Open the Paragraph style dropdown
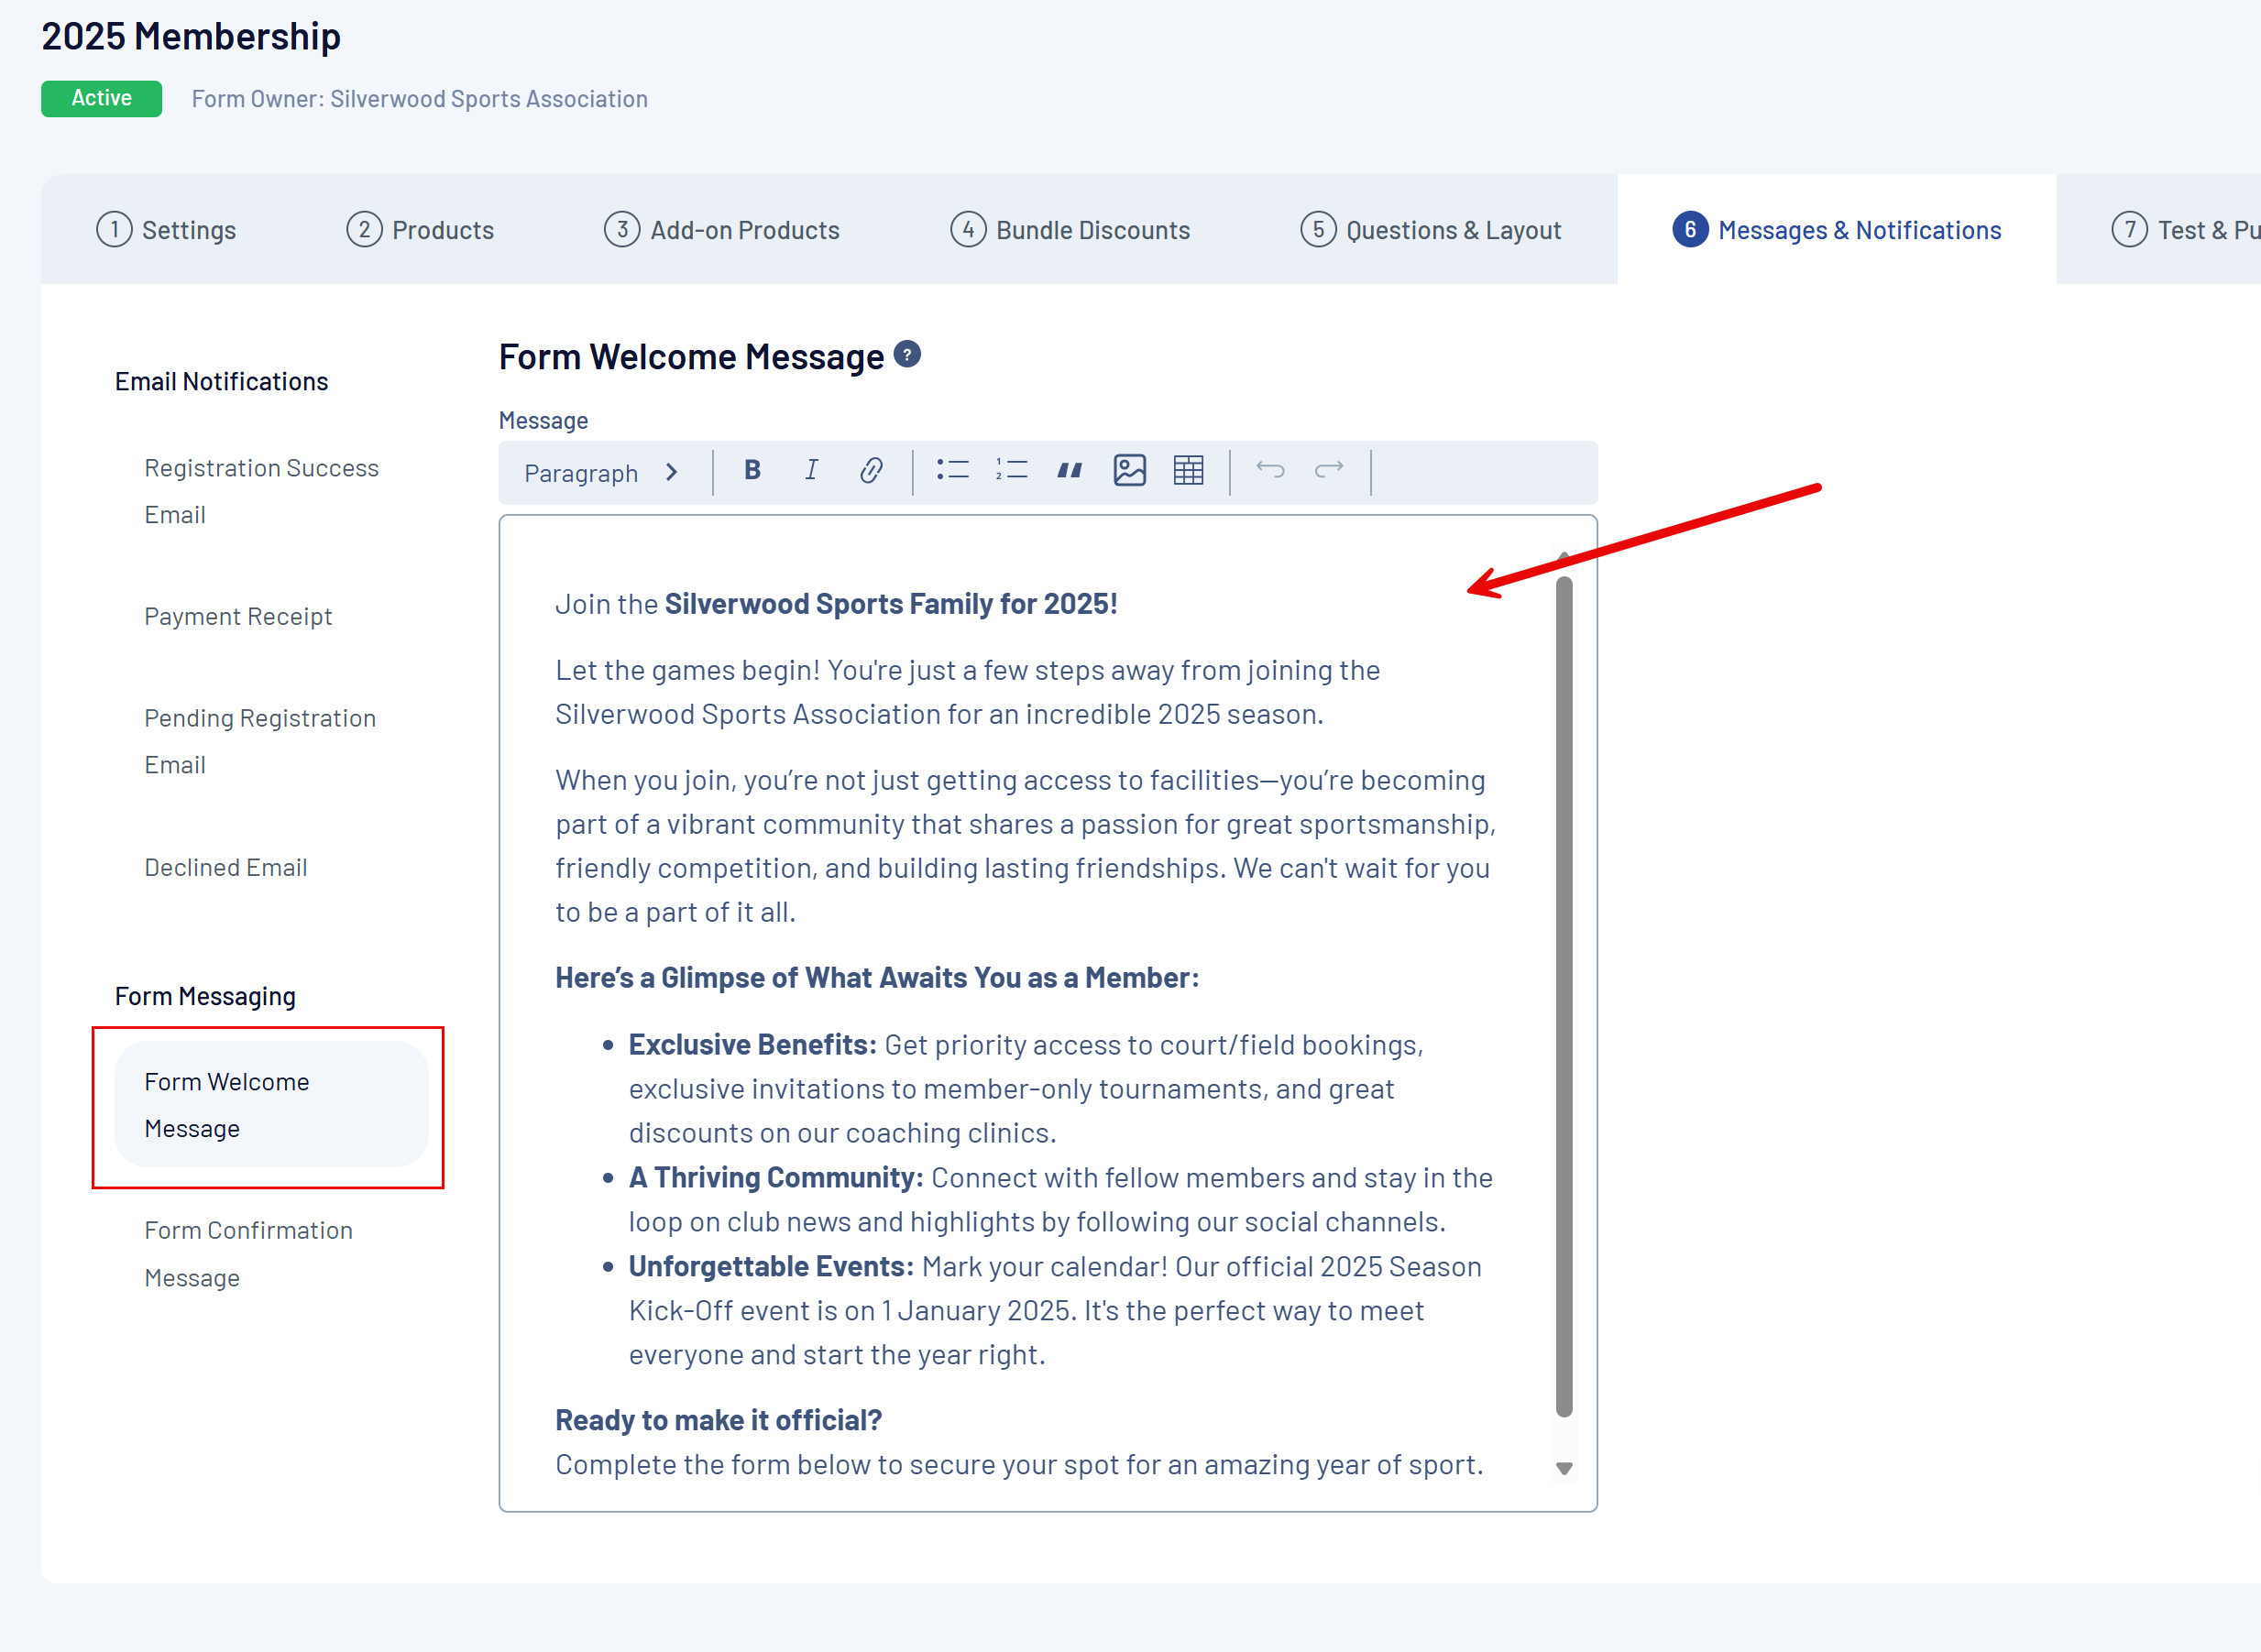This screenshot has width=2261, height=1652. click(601, 473)
